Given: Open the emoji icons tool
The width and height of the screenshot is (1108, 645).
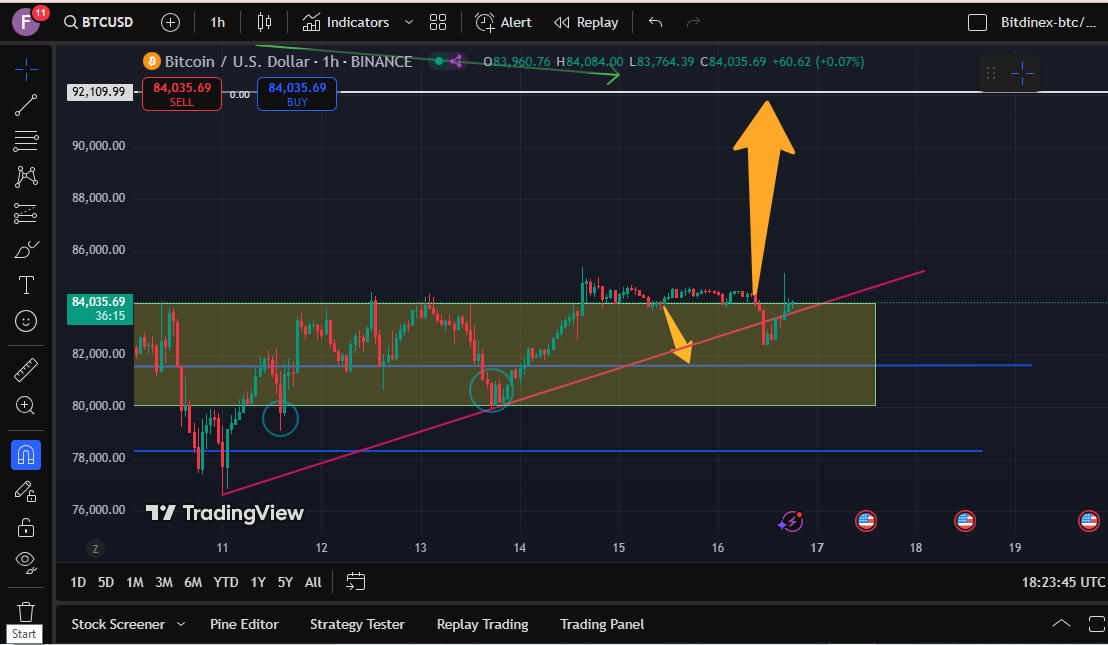Looking at the screenshot, I should point(26,321).
